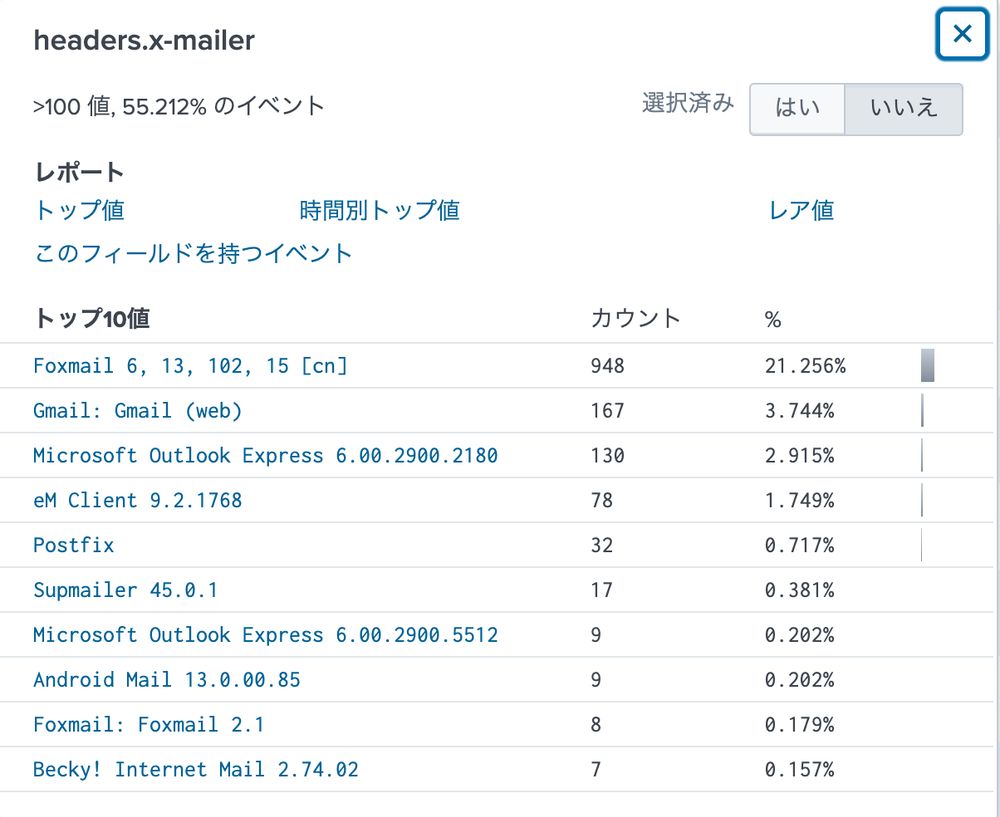The height and width of the screenshot is (817, 1000).
Task: Click the >100 値, 55.212% summary text
Action: click(x=179, y=106)
